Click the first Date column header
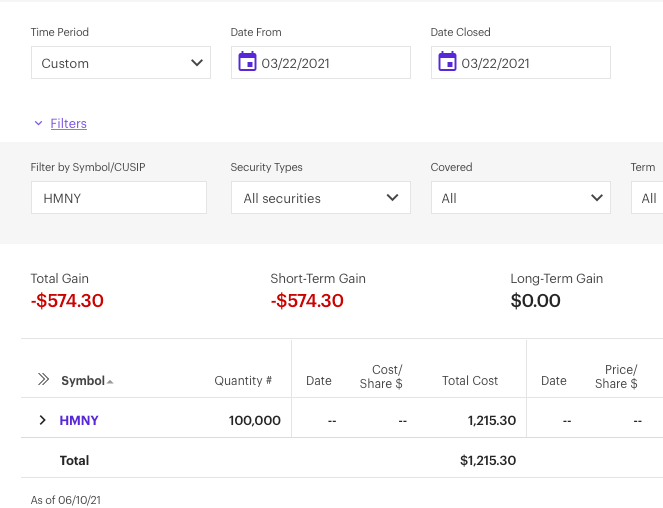The image size is (663, 508). (x=319, y=381)
